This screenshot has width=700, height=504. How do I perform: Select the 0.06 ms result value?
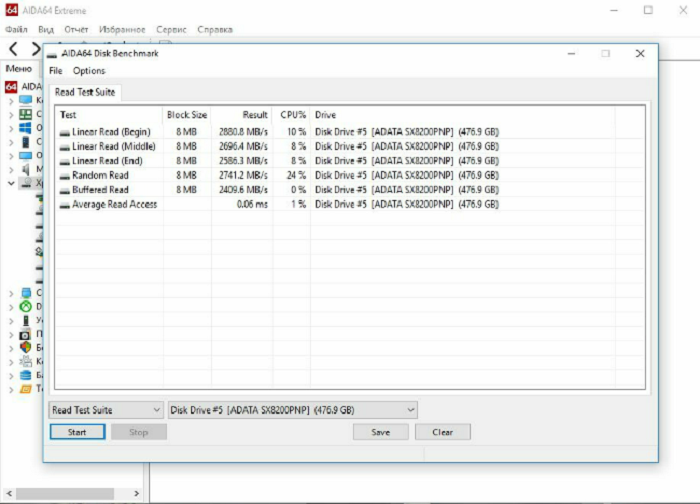point(252,204)
